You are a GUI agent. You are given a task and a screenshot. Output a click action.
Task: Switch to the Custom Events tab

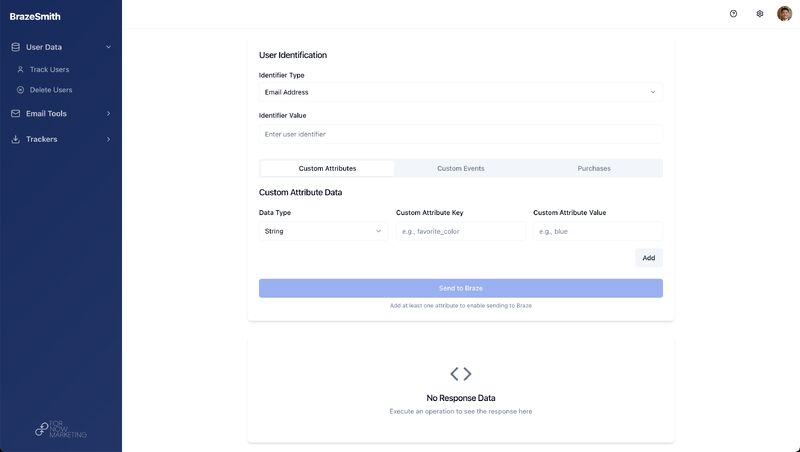(460, 168)
